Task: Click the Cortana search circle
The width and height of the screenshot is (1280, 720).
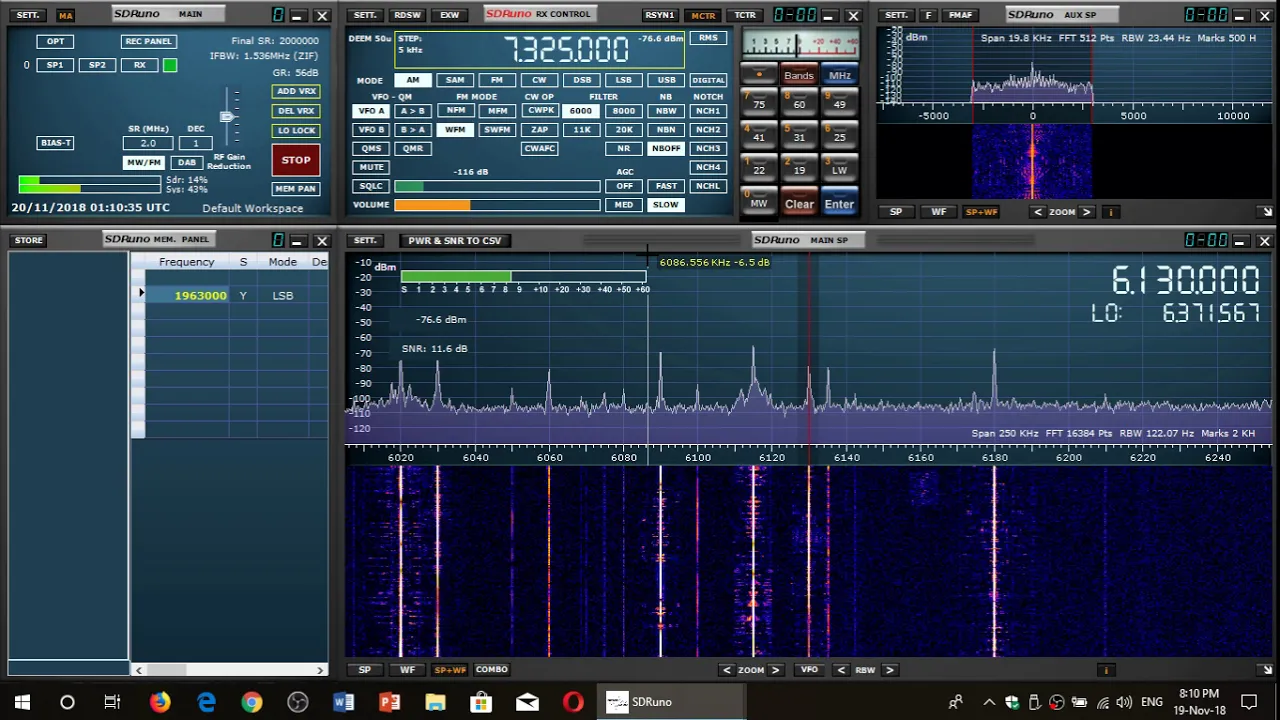Action: (x=67, y=702)
